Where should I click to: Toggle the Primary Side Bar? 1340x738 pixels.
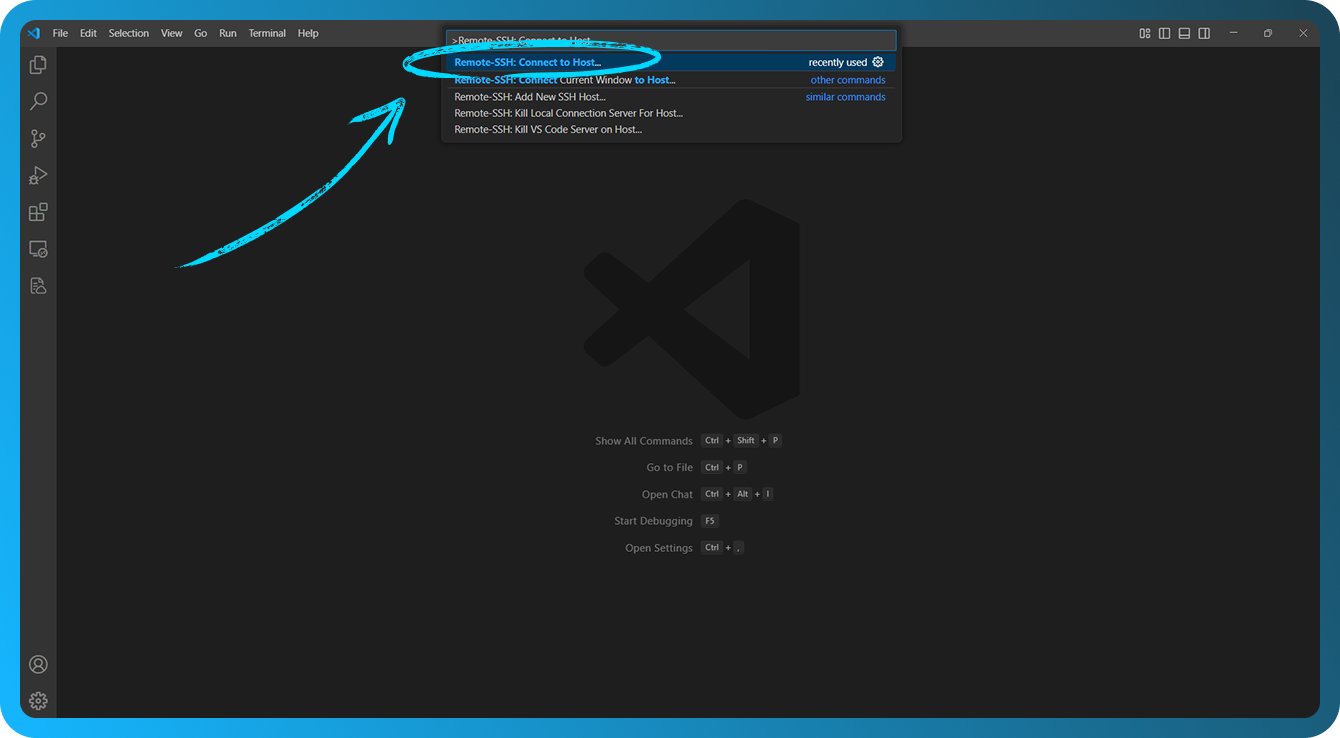[x=1164, y=33]
